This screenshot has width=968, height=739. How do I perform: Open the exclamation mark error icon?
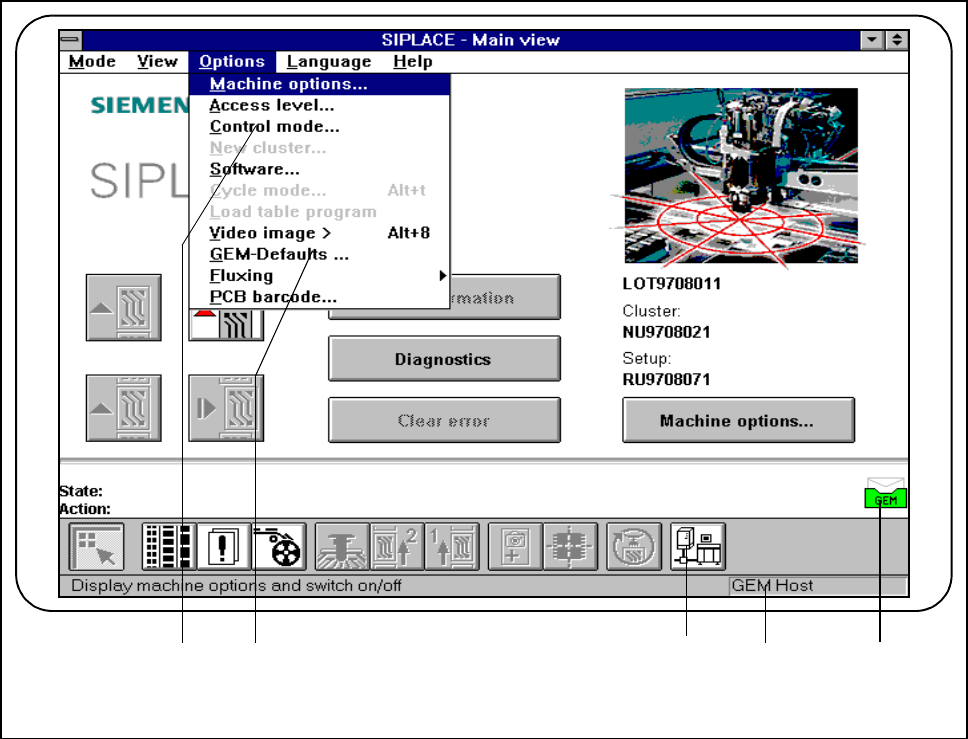point(221,547)
